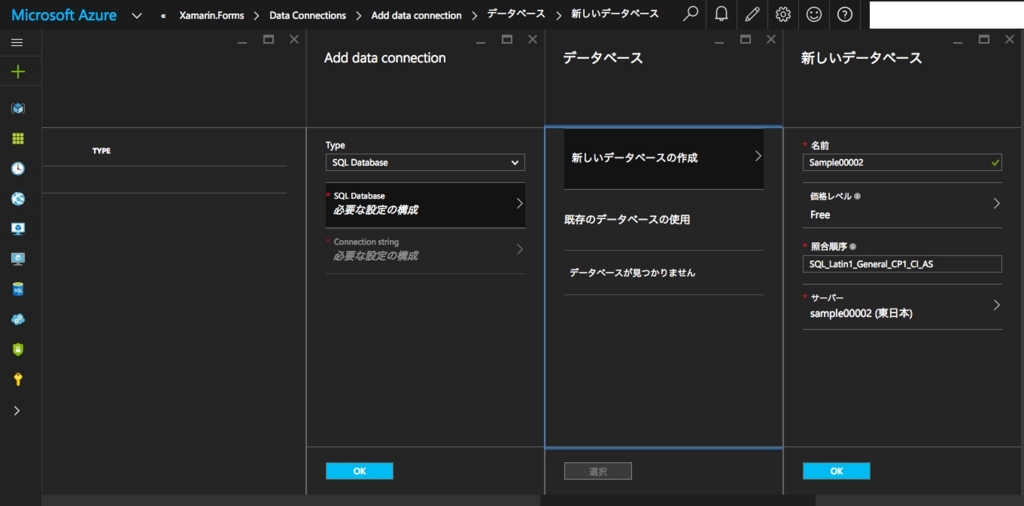Go to データベース breadcrumb
The height and width of the screenshot is (506, 1024).
click(x=516, y=14)
